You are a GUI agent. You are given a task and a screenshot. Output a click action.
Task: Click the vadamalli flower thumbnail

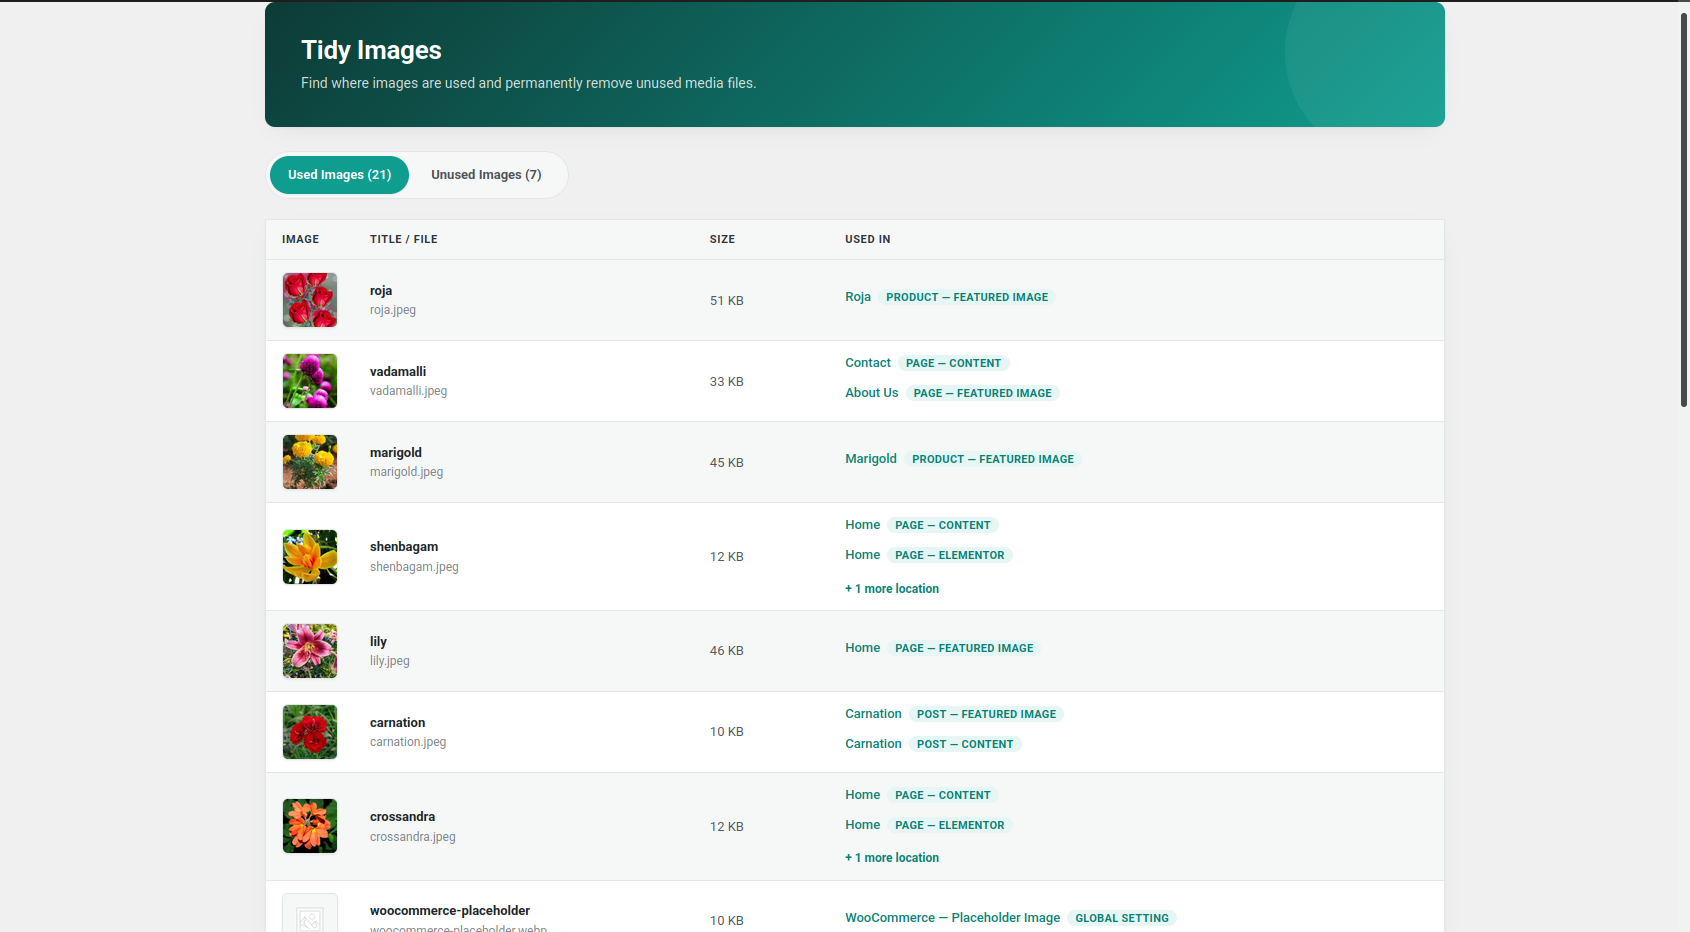[x=310, y=381]
